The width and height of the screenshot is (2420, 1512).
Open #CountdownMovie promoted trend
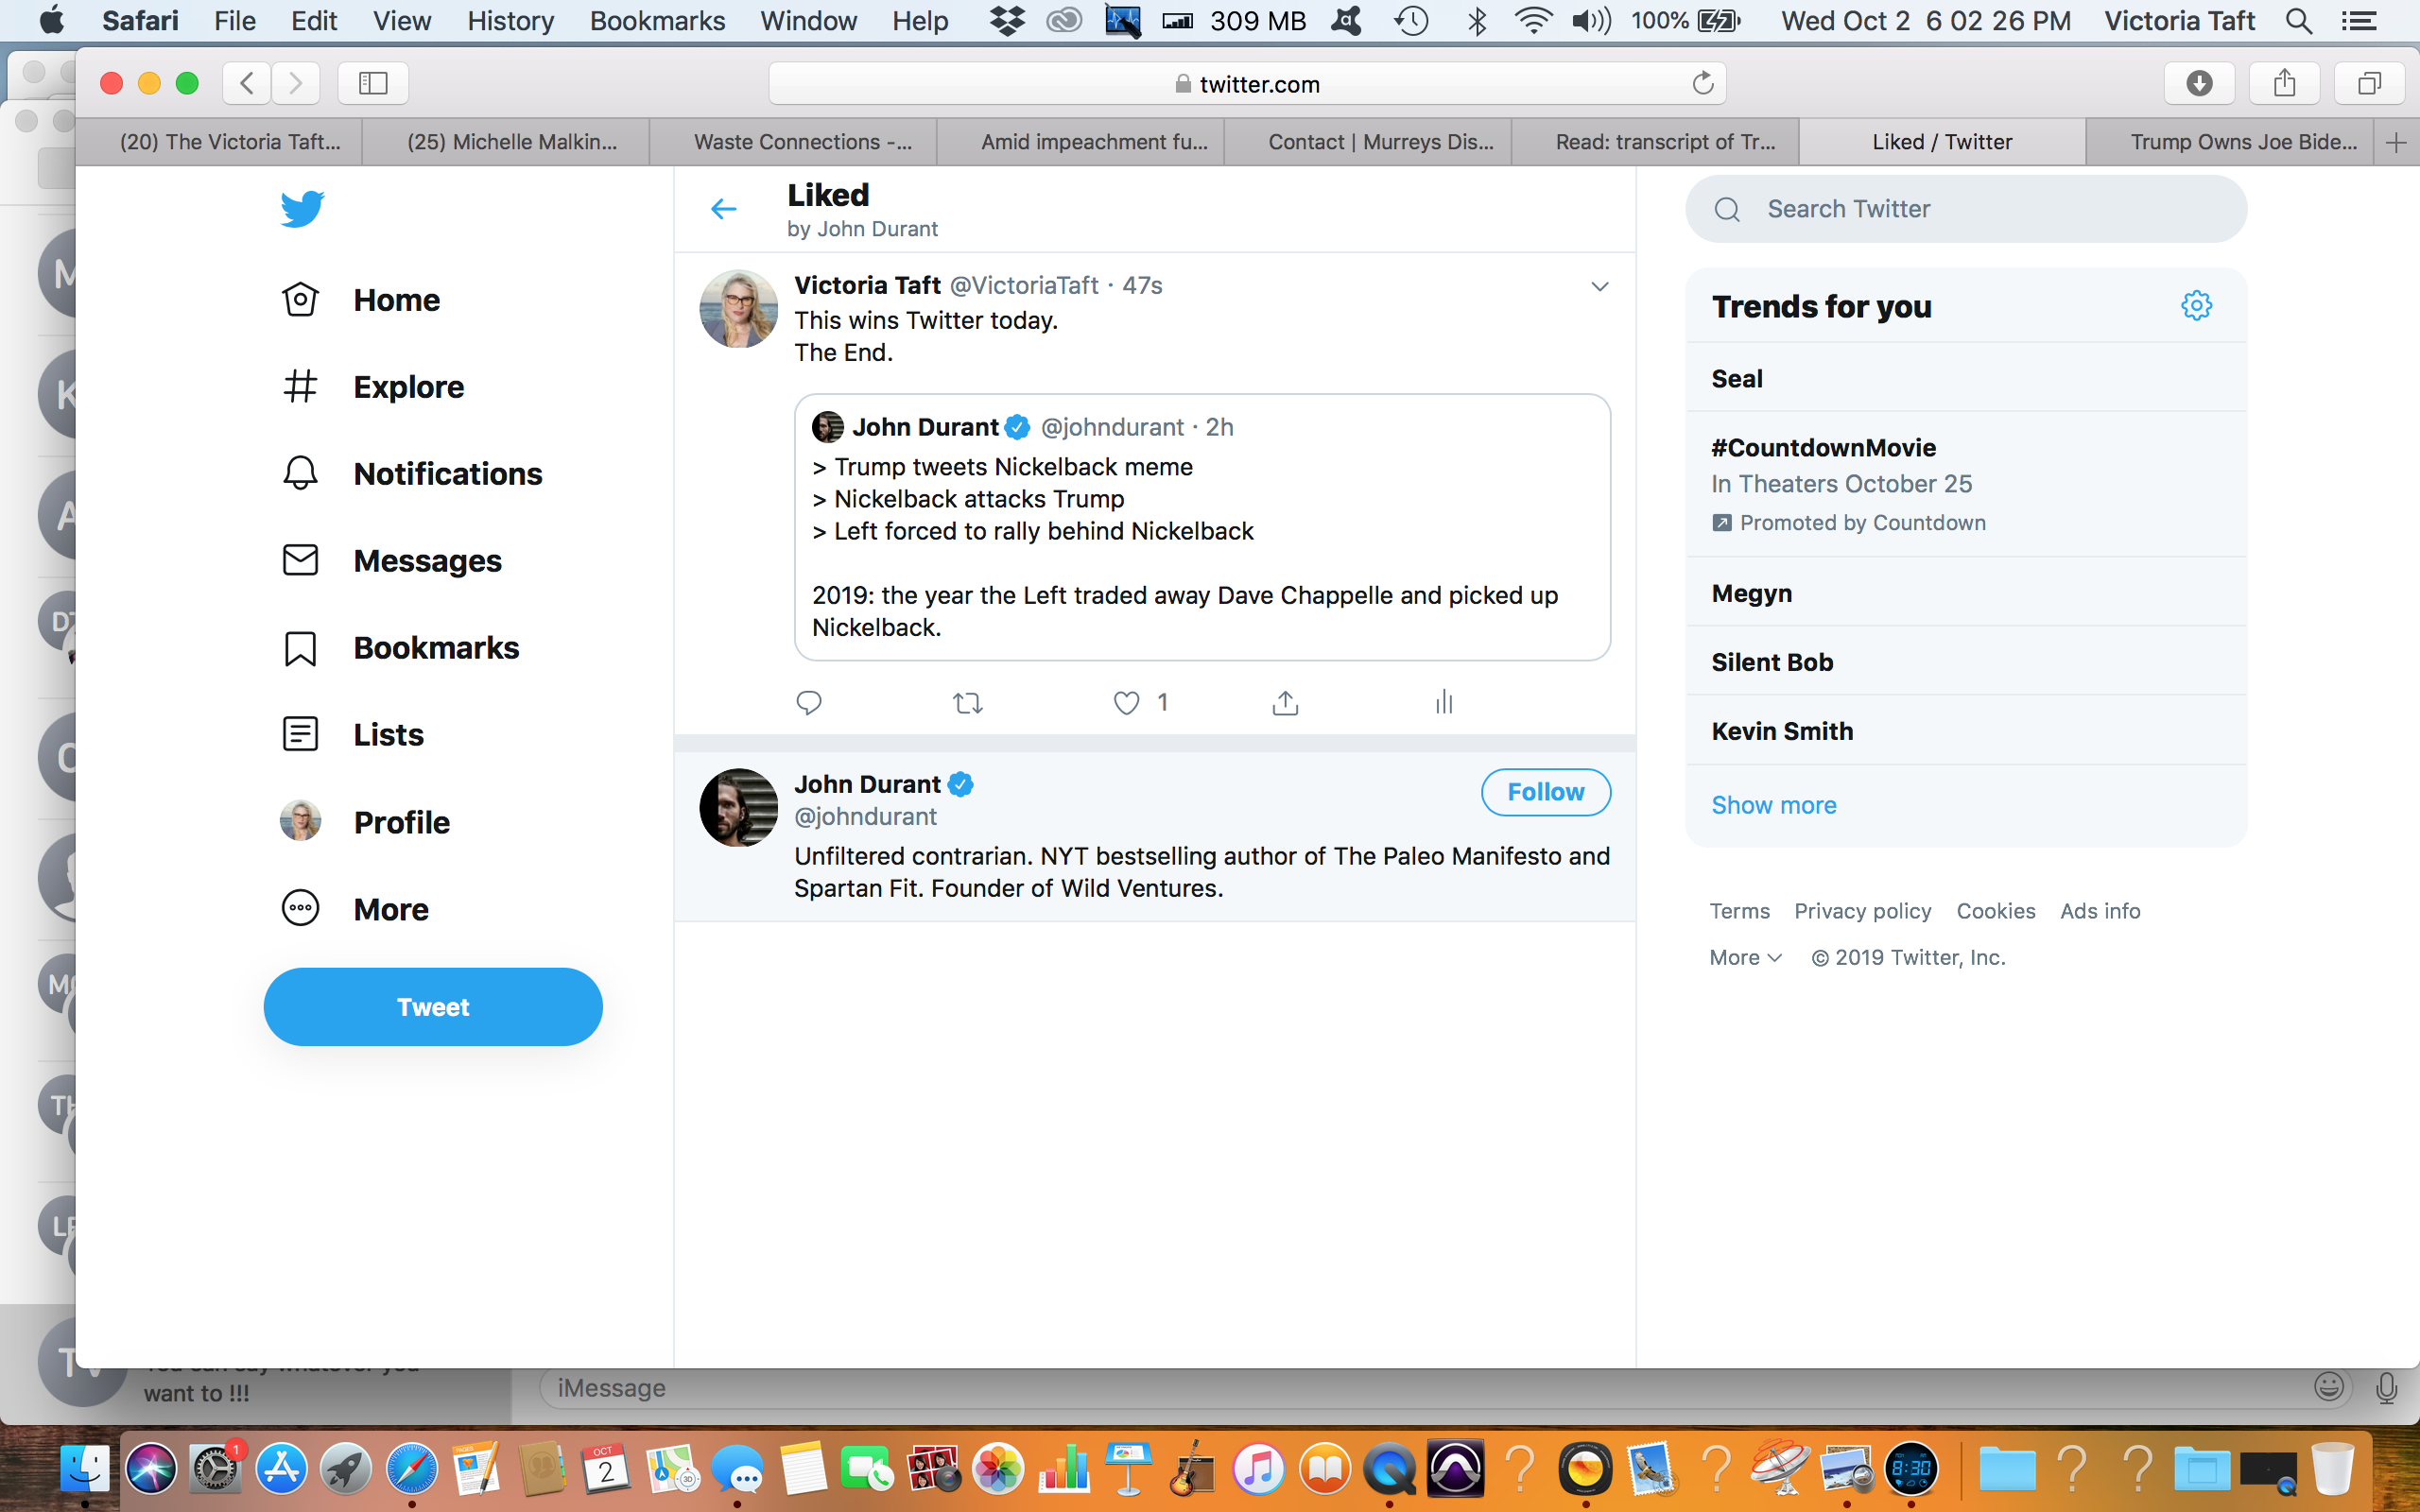coord(1966,484)
